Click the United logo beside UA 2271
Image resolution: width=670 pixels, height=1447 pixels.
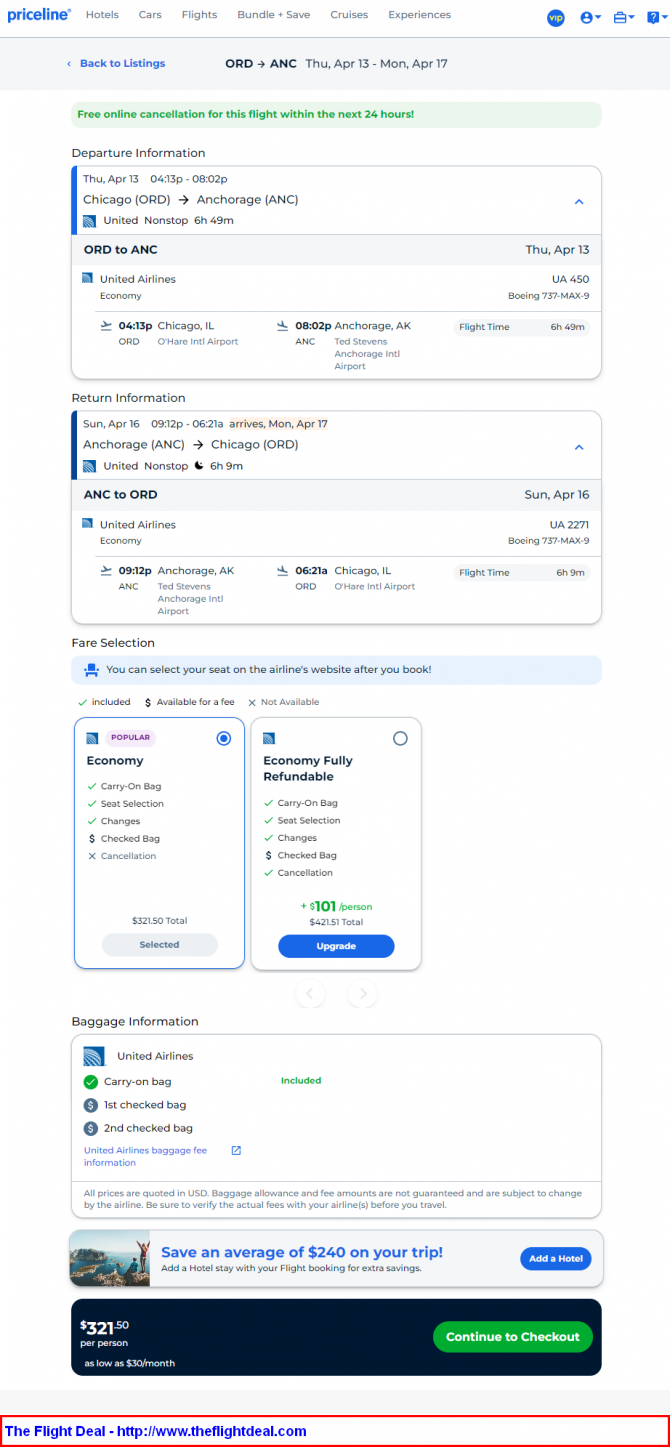[88, 524]
